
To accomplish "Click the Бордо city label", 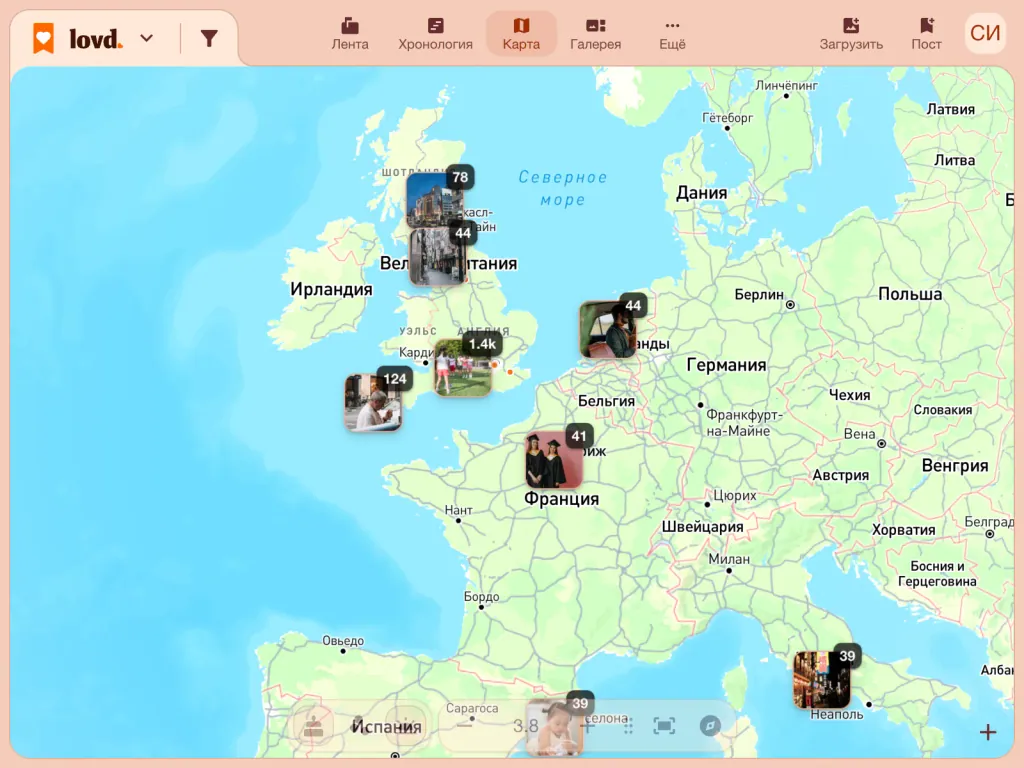I will (x=481, y=596).
